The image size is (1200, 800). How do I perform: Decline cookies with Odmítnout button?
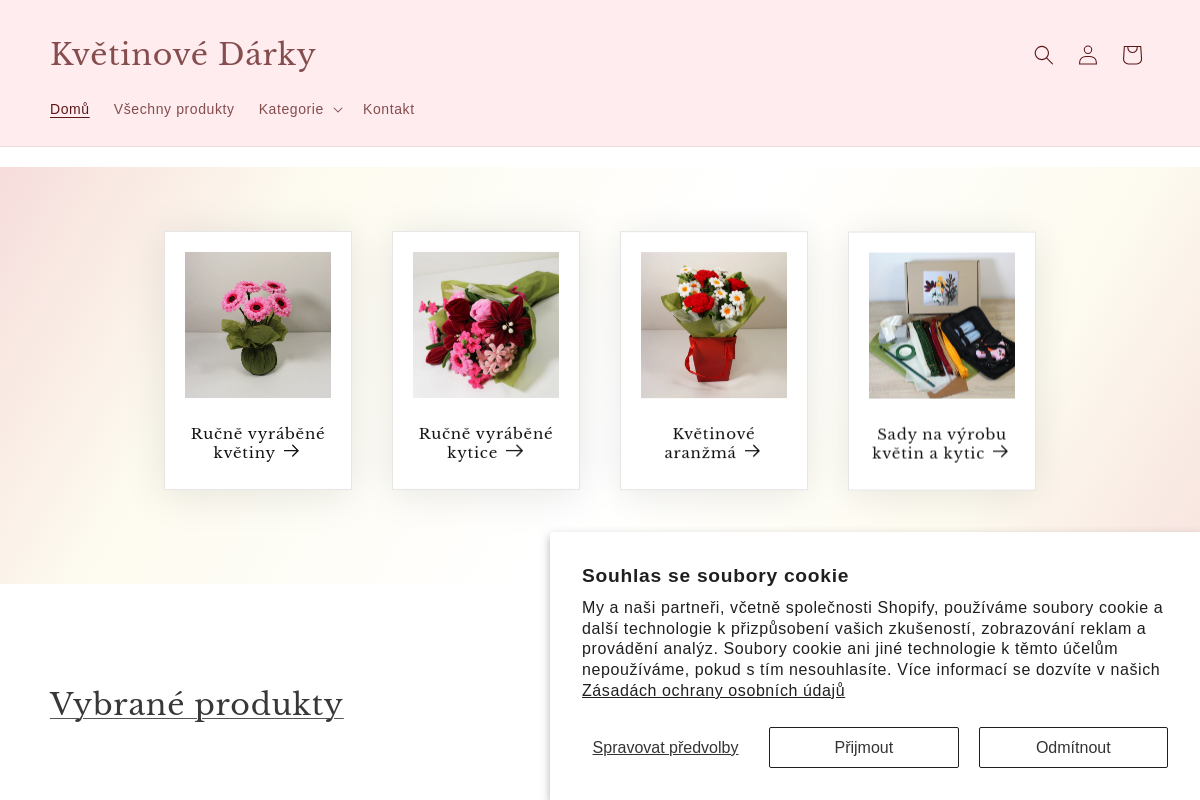1073,747
